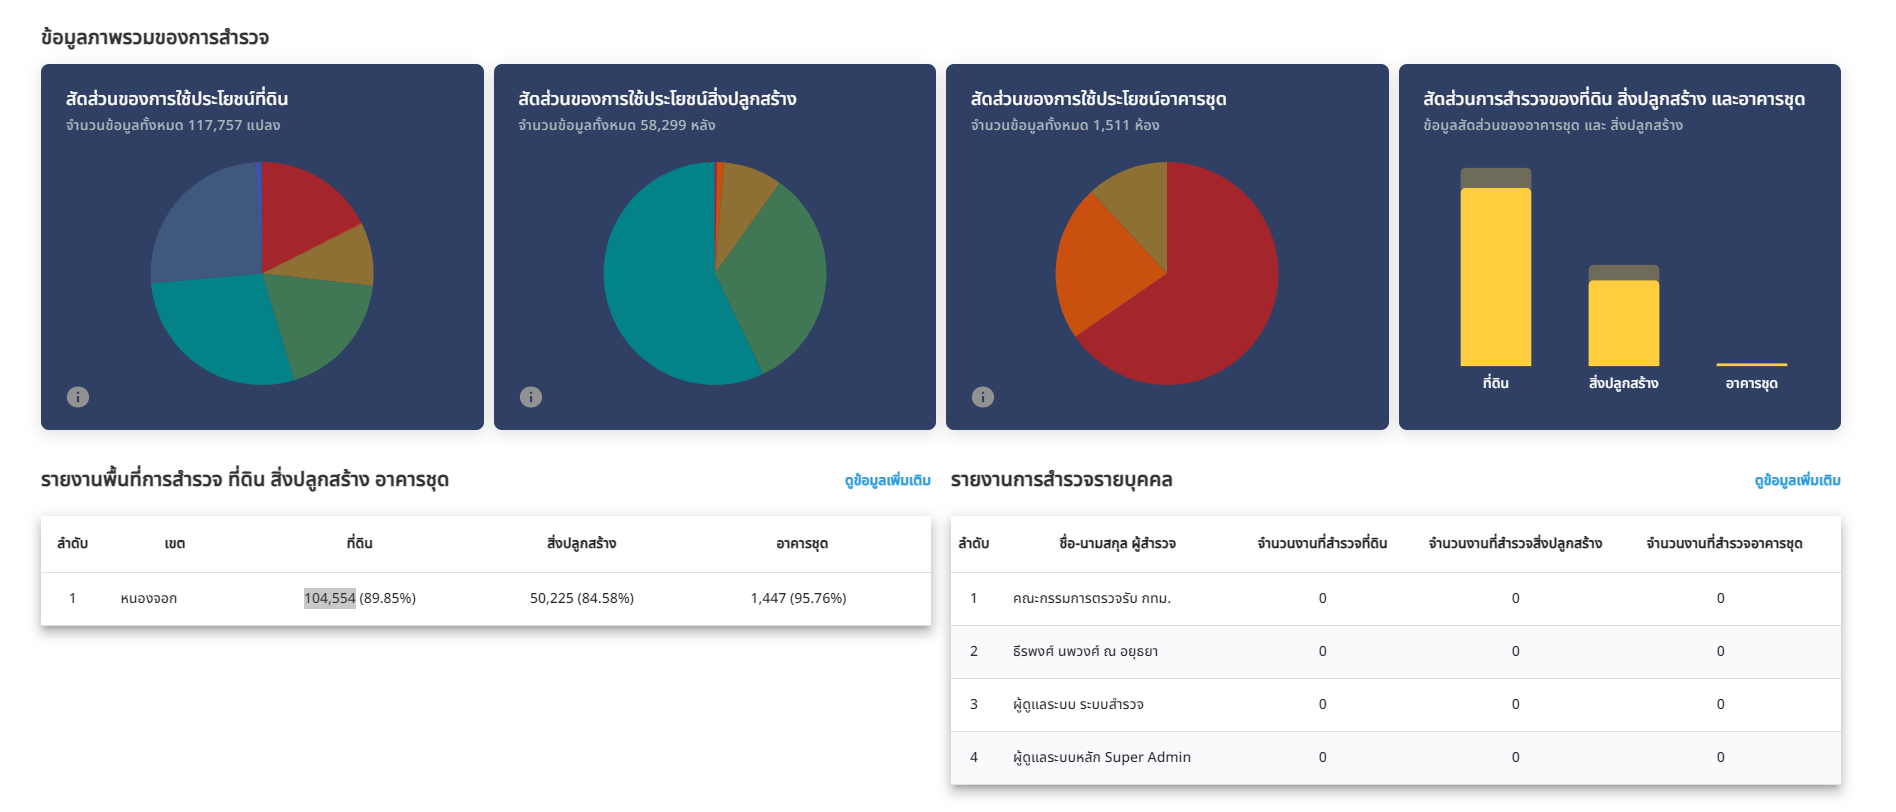This screenshot has height=812, width=1896.
Task: Click info icon on land use pie card
Action: [x=78, y=397]
